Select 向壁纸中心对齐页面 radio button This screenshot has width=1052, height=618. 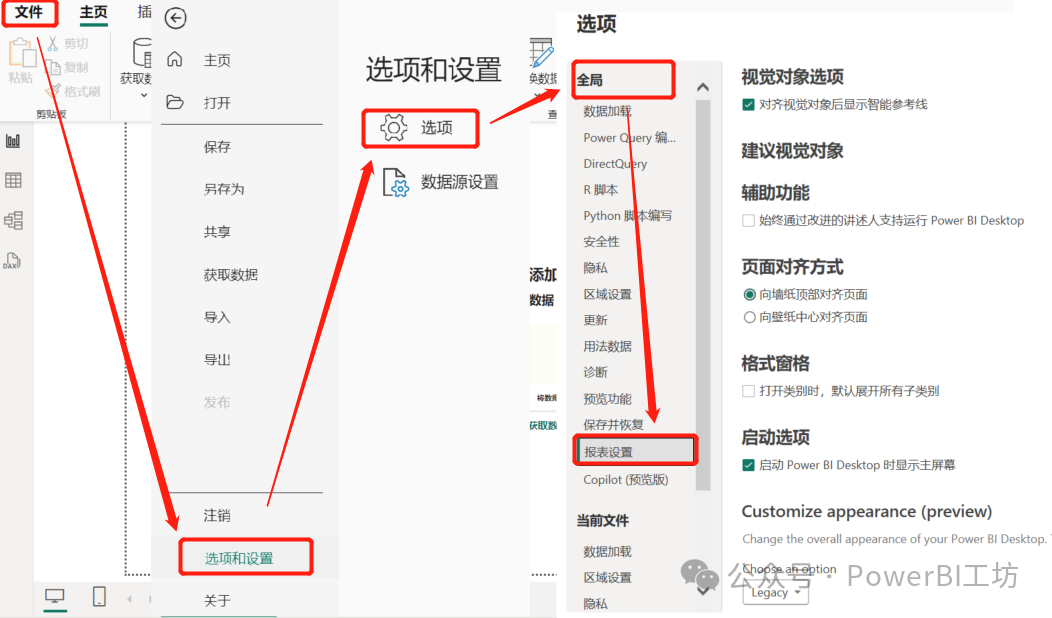coord(749,317)
